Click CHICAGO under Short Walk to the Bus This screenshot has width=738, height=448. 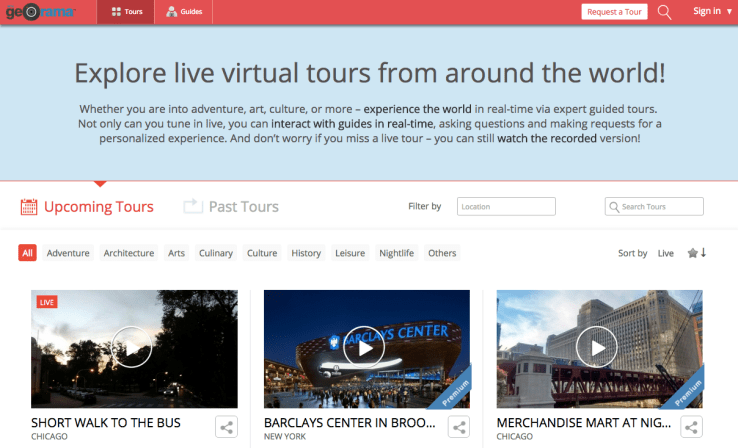pyautogui.click(x=49, y=436)
